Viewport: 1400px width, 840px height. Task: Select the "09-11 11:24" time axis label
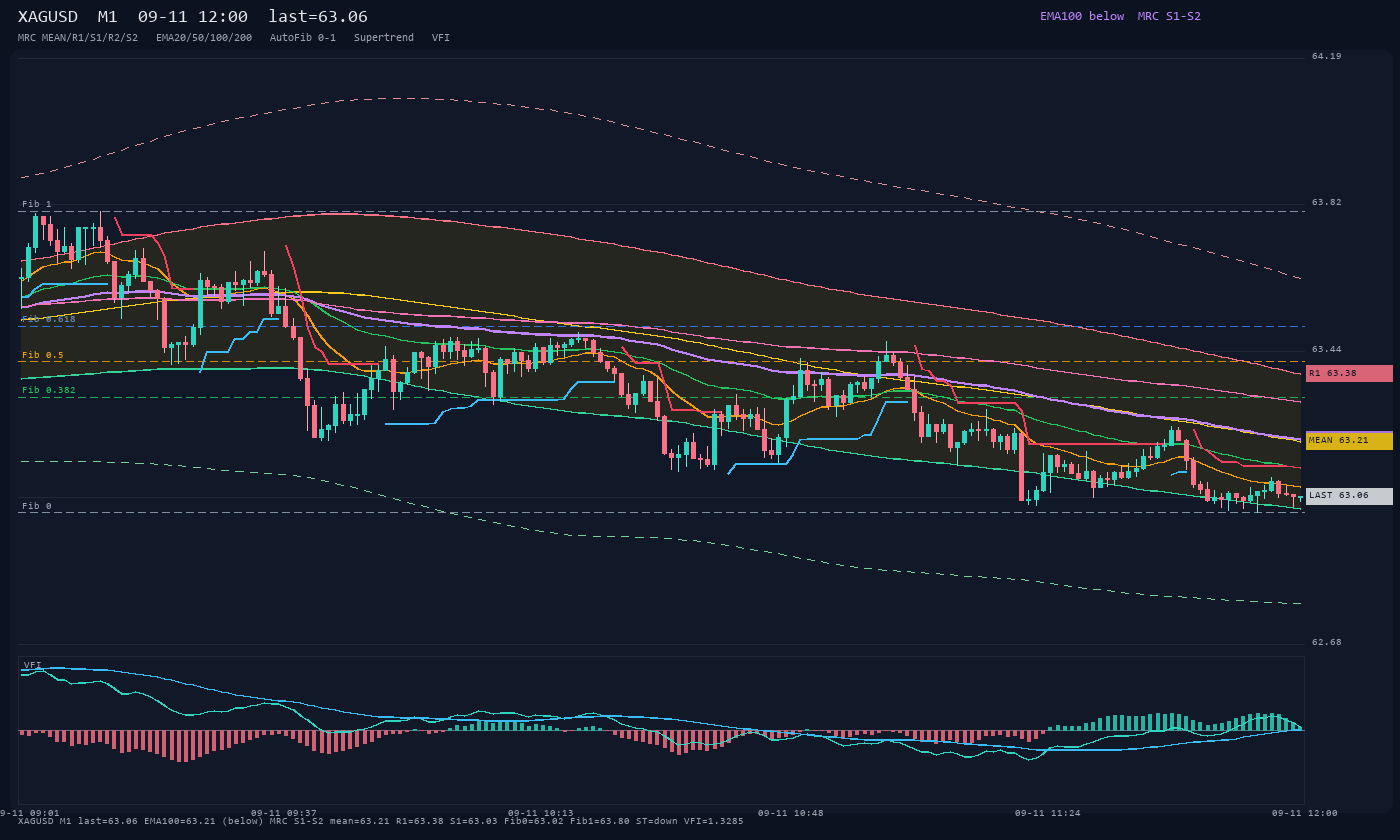[x=1048, y=813]
